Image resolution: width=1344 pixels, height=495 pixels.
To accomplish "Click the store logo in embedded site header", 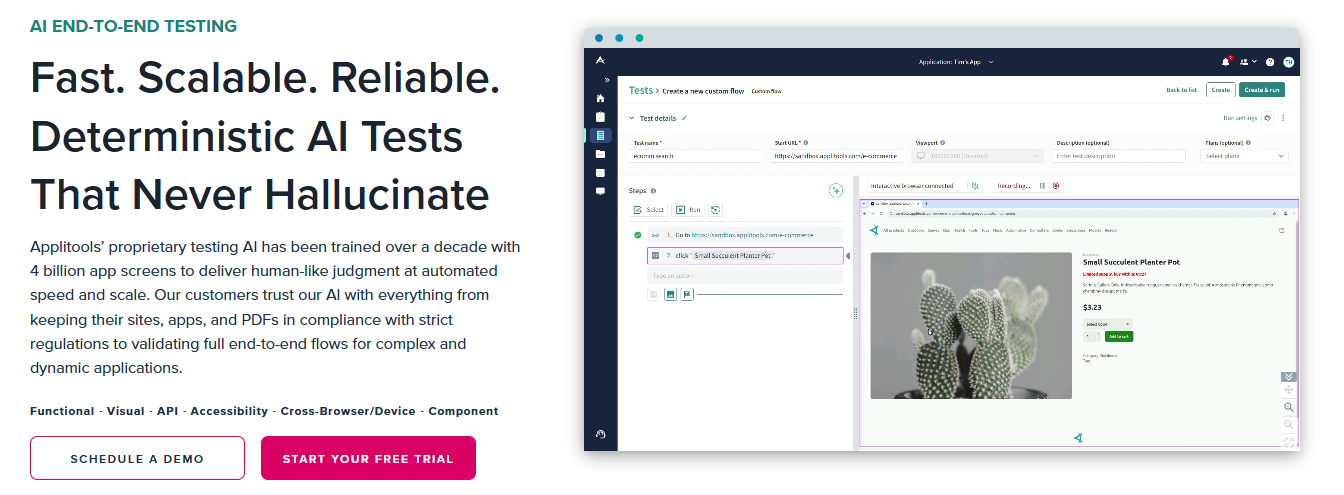I will tap(874, 230).
